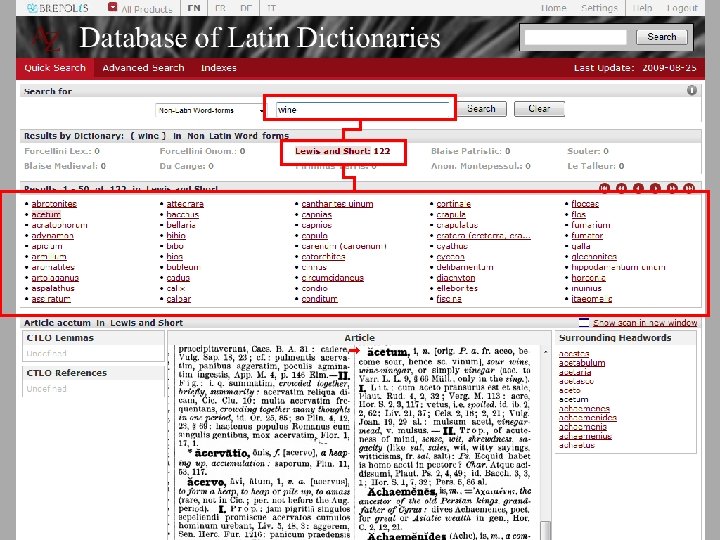The width and height of the screenshot is (720, 540).
Task: Select Souter: 0 dictionary
Action: coord(588,151)
